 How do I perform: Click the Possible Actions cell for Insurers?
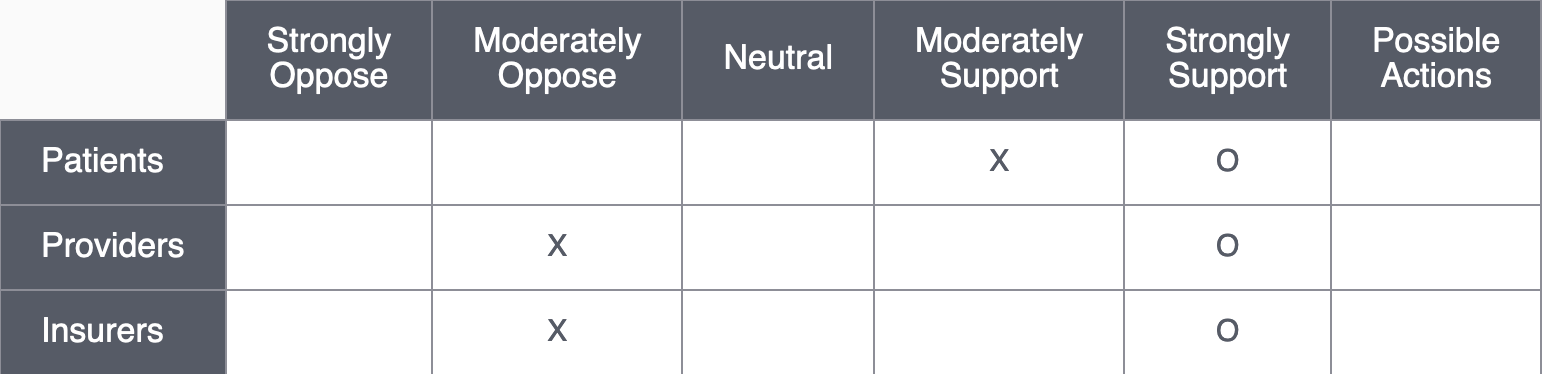coord(1436,332)
